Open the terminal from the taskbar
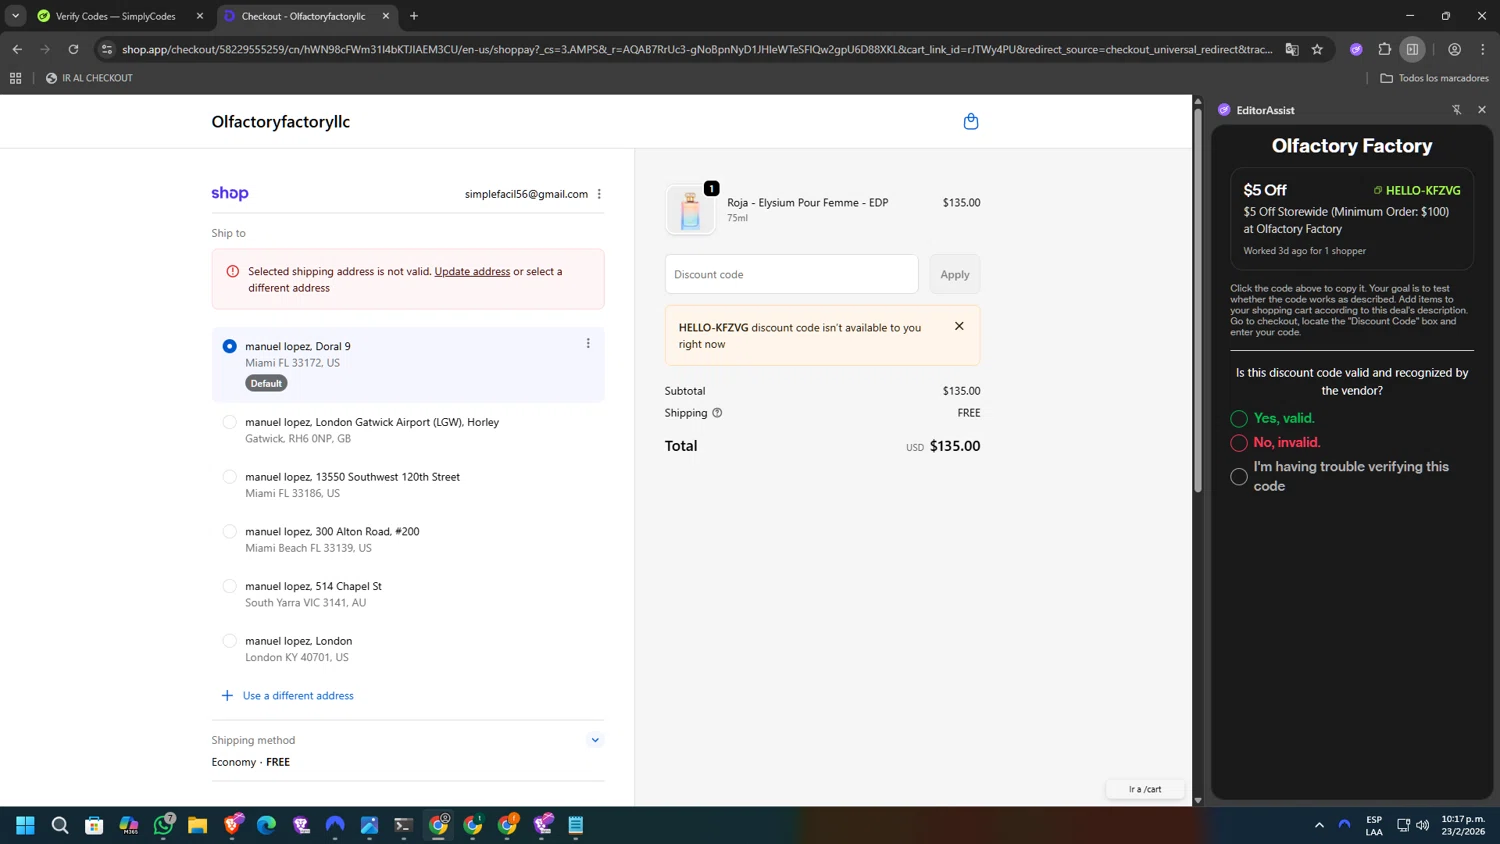The width and height of the screenshot is (1500, 844). tap(403, 825)
